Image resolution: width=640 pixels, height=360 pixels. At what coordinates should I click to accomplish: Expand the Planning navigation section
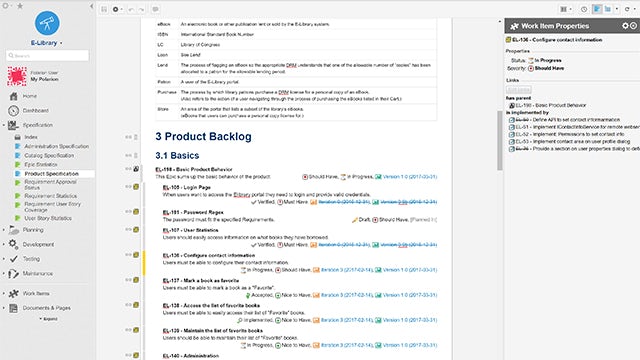(x=4, y=230)
